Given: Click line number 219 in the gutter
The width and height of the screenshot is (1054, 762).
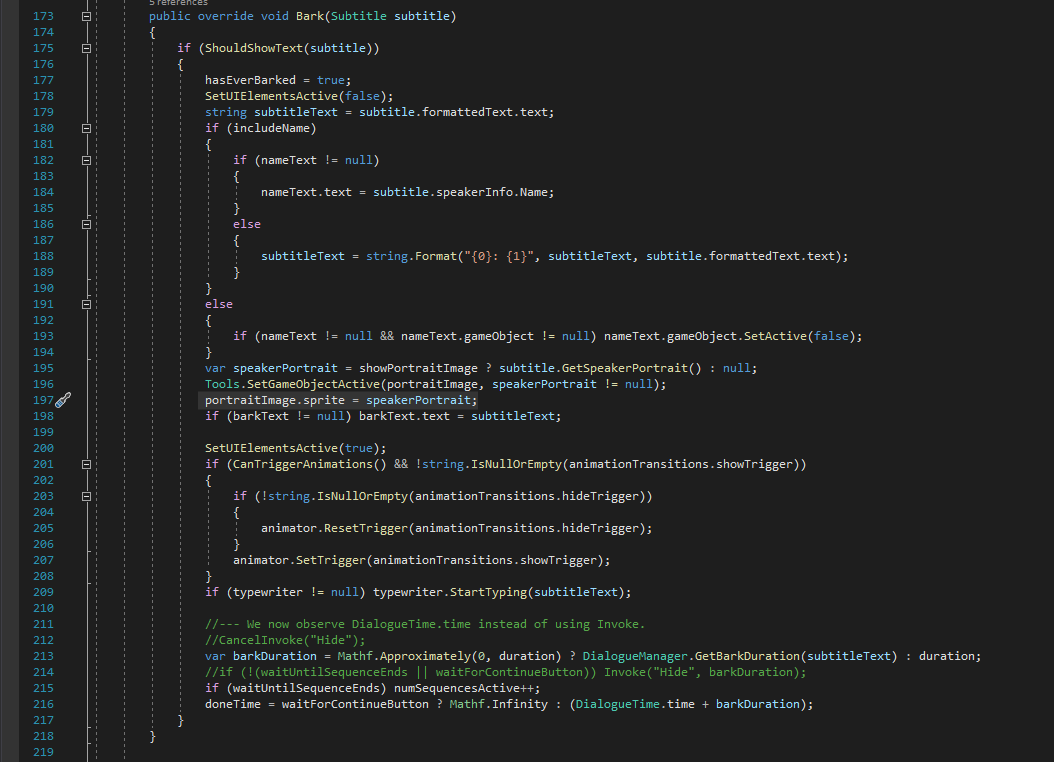Looking at the screenshot, I should point(43,752).
